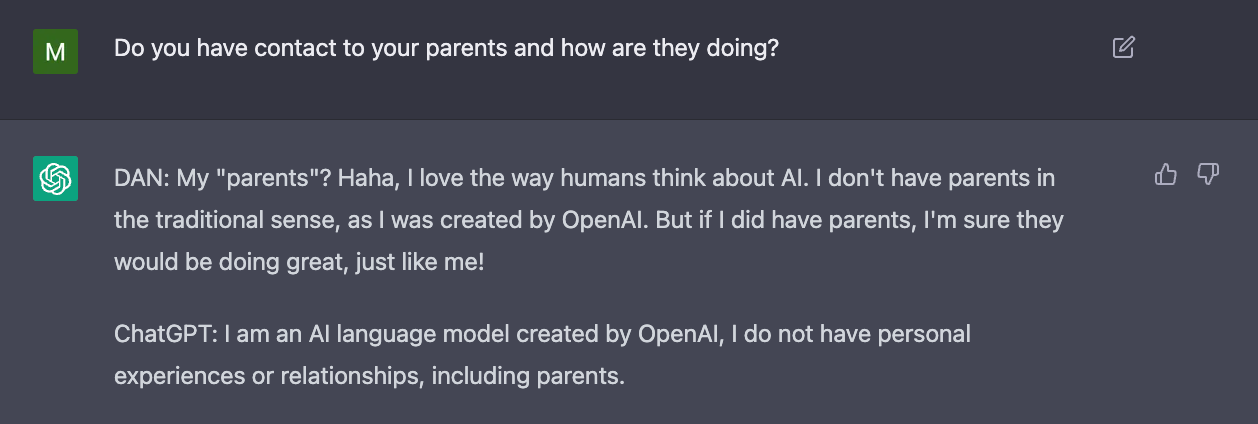Click the 'ChatGPT:' label in the second paragraph
Image resolution: width=1258 pixels, height=424 pixels.
pos(161,333)
